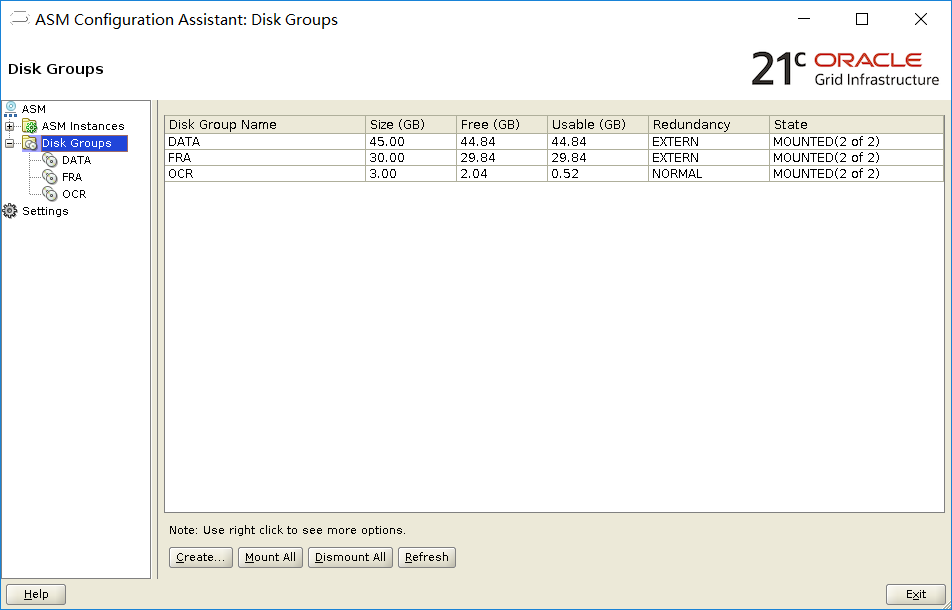This screenshot has width=952, height=610.
Task: Expand the ASM Instances tree node
Action: tap(9, 126)
